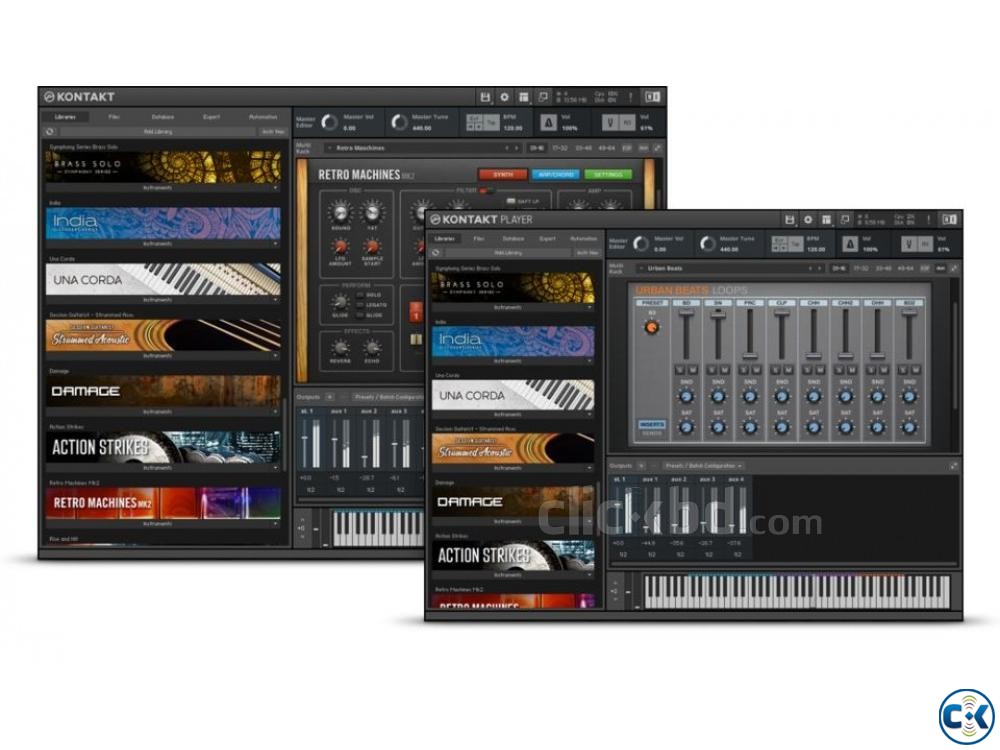
Task: Click refresh library icon in Kontakt window
Action: click(50, 131)
